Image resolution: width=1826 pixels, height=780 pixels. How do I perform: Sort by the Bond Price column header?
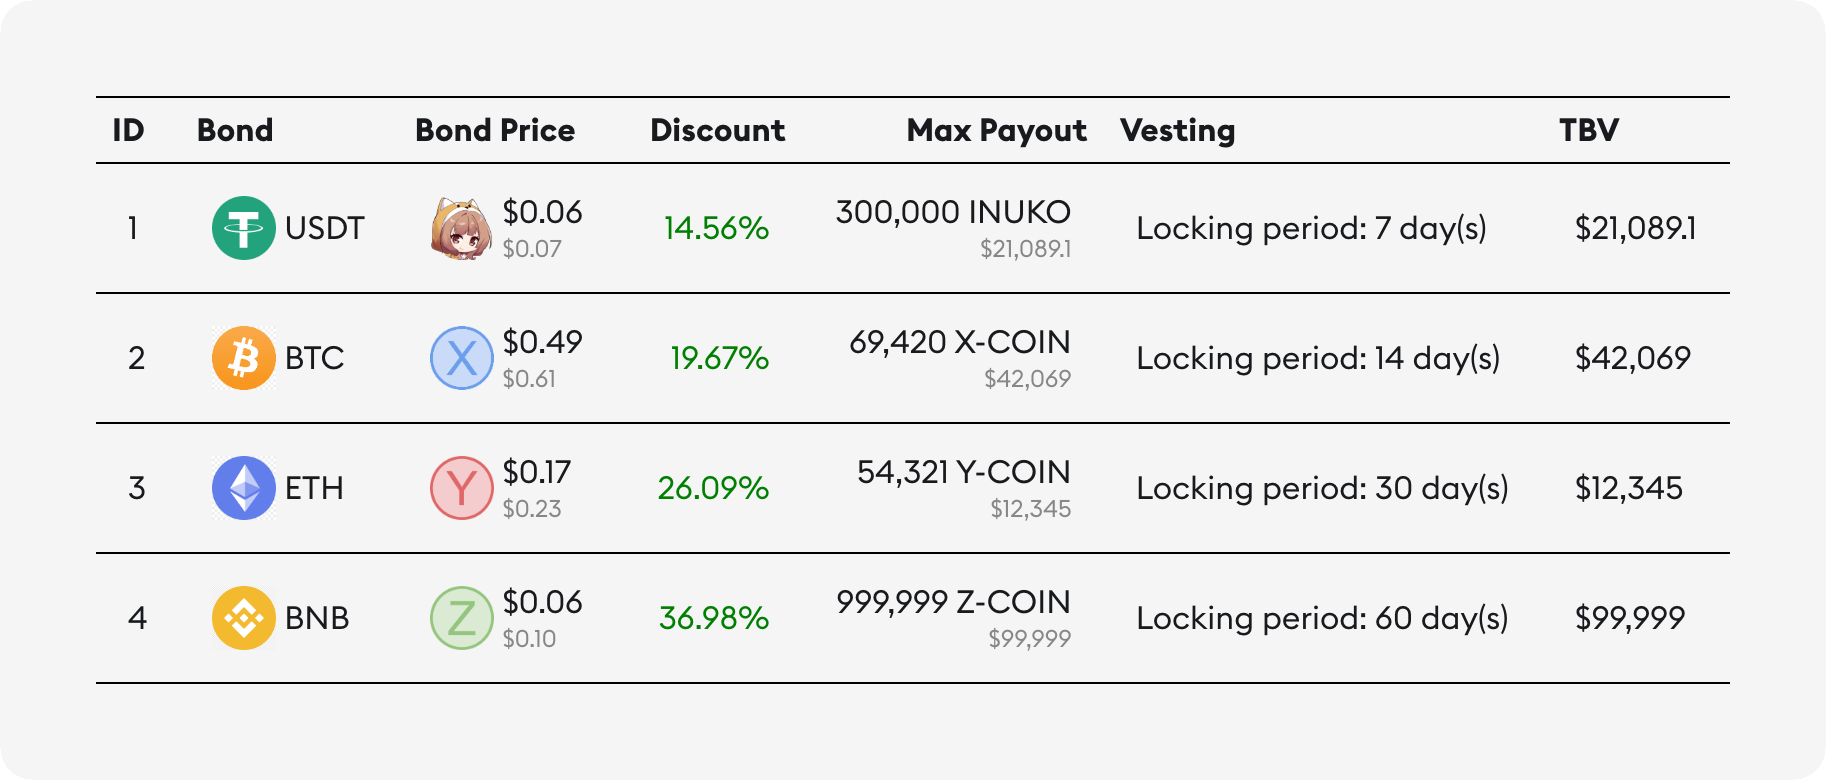[495, 130]
